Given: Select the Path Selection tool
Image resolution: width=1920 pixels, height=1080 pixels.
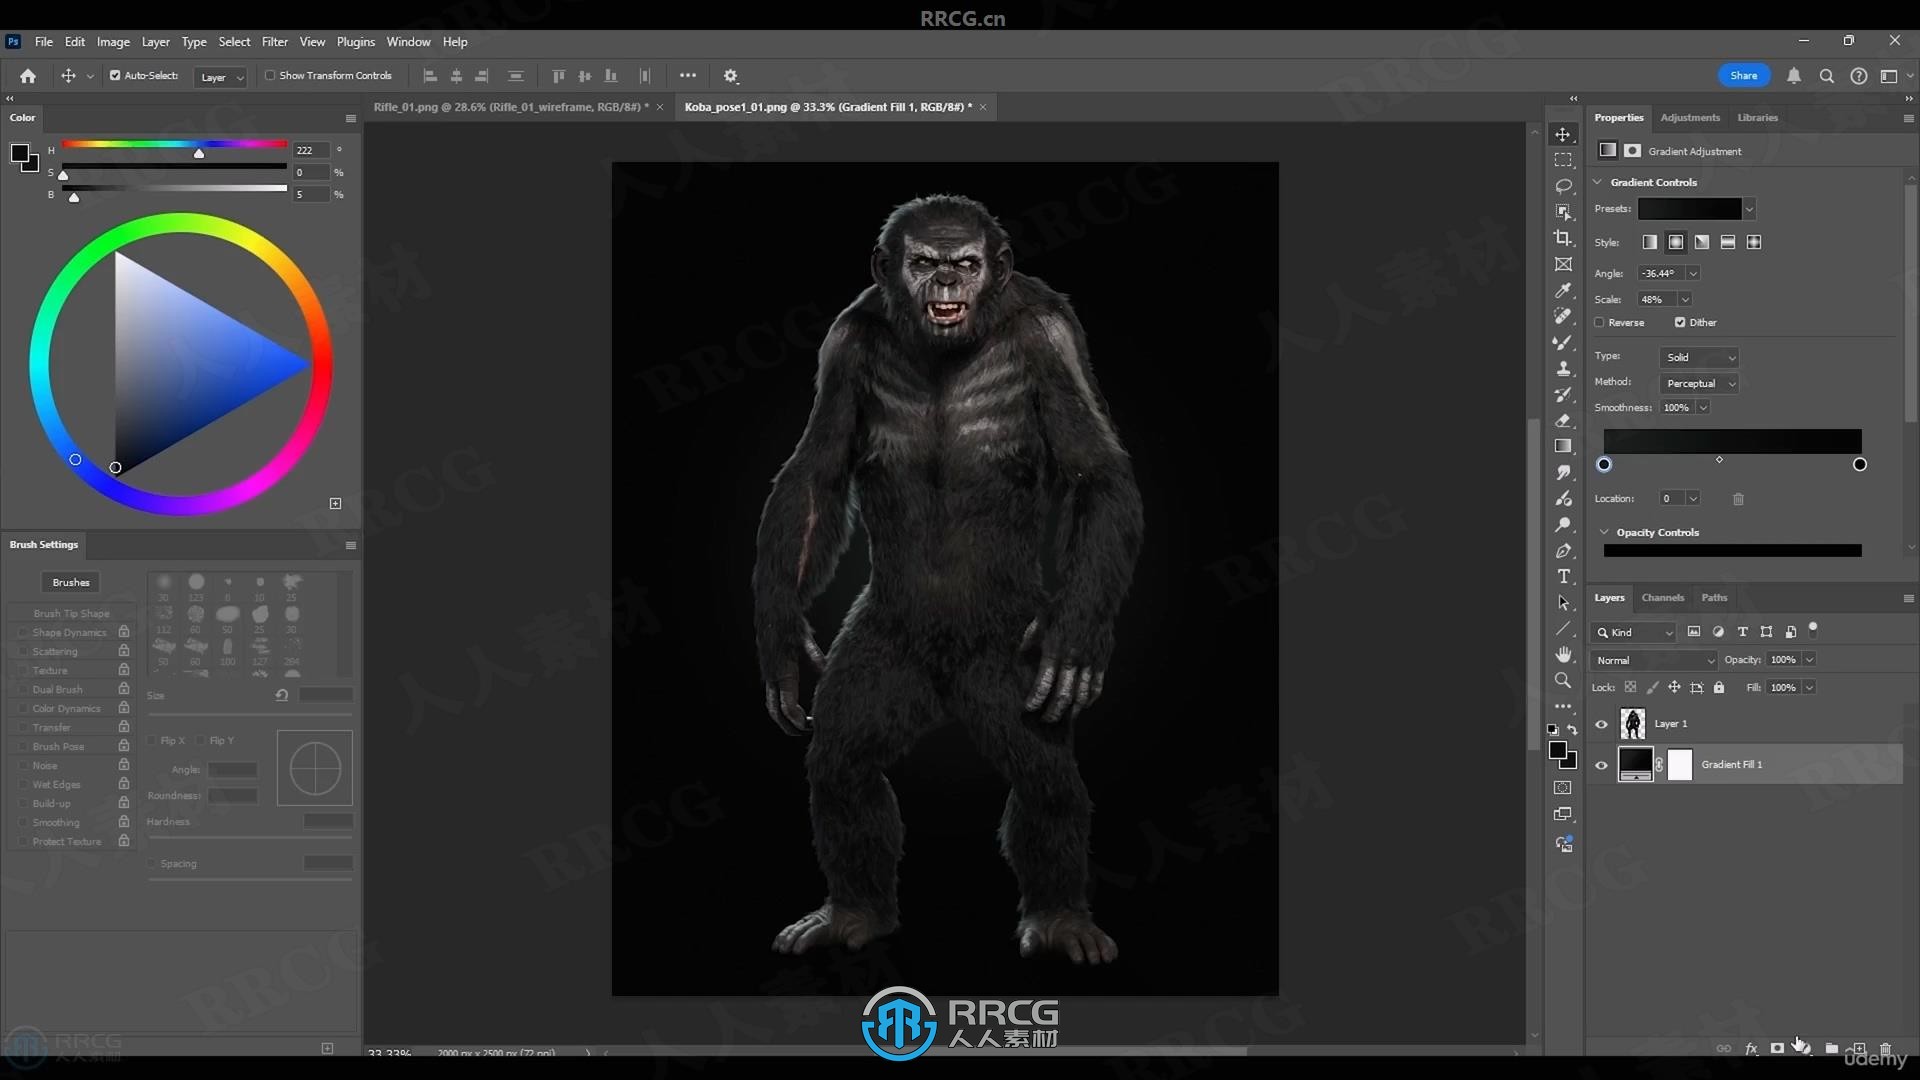Looking at the screenshot, I should (1563, 602).
